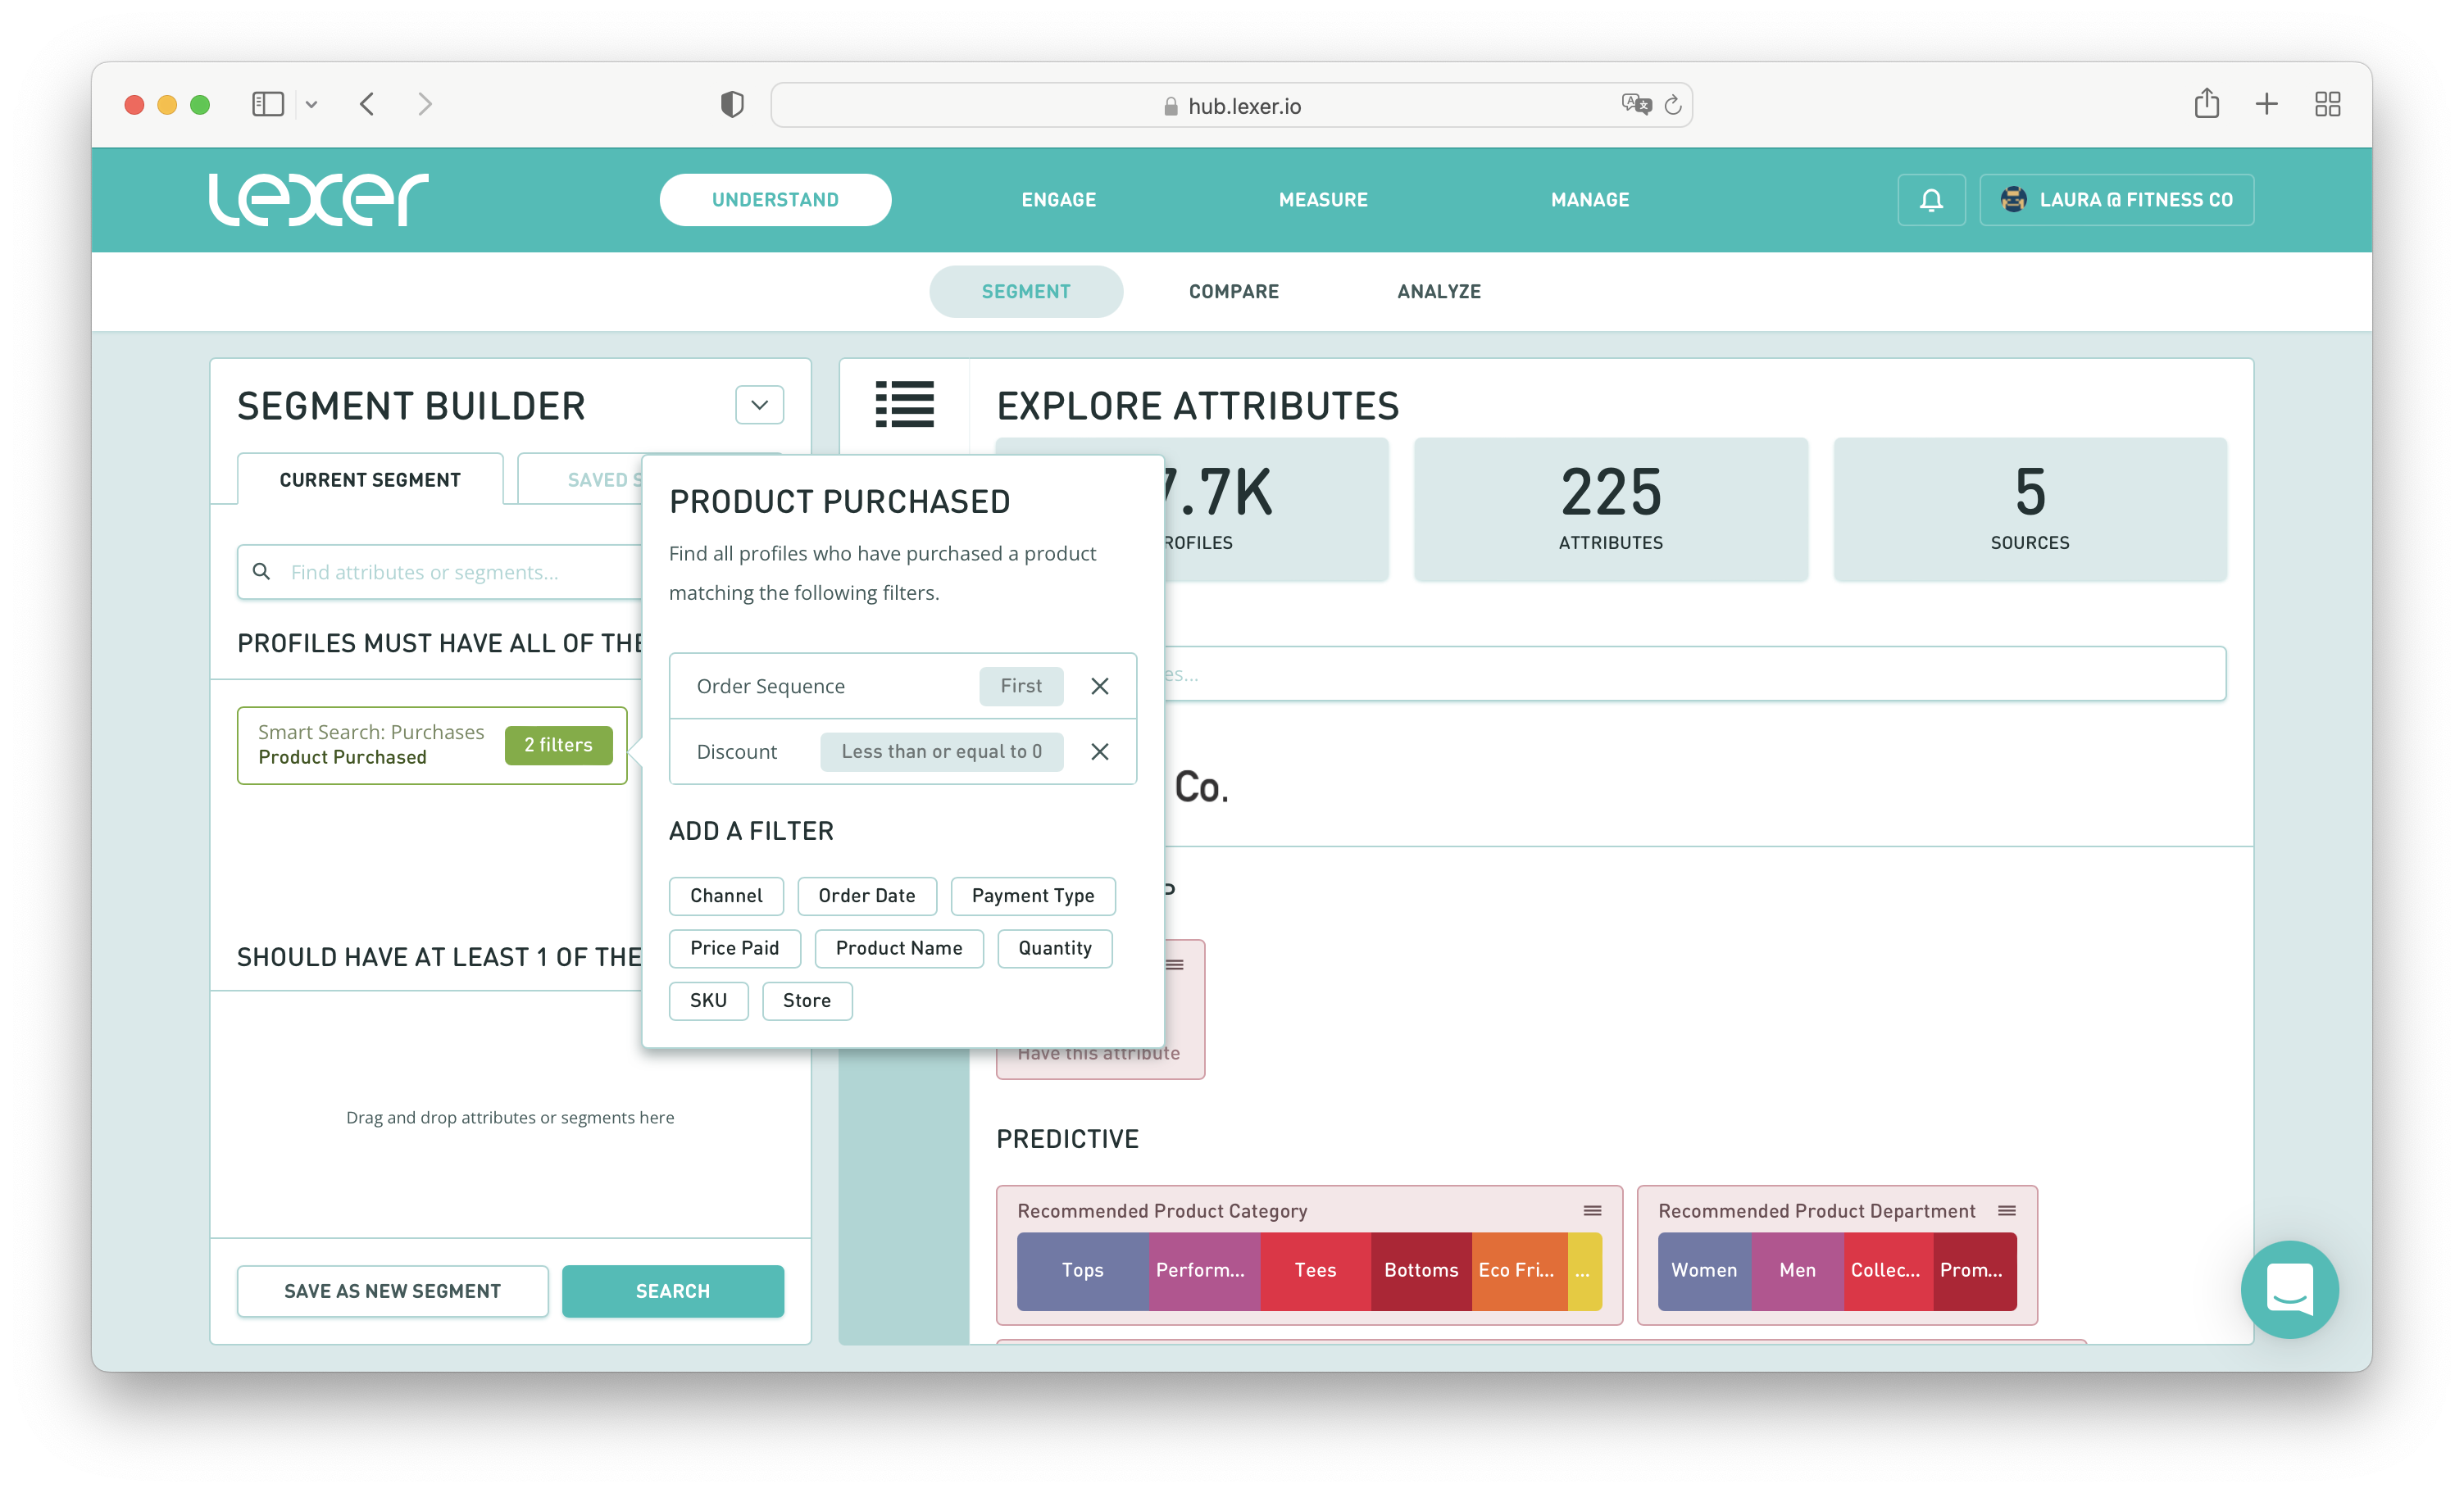This screenshot has height=1493, width=2464.
Task: Click the Explore Attributes search field
Action: pos(1695,674)
